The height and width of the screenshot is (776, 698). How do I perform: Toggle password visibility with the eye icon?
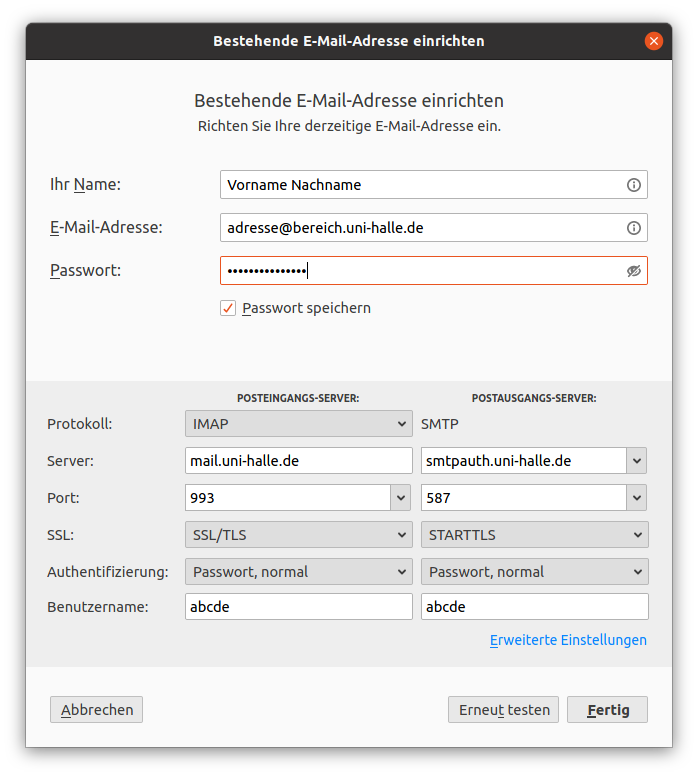point(634,271)
